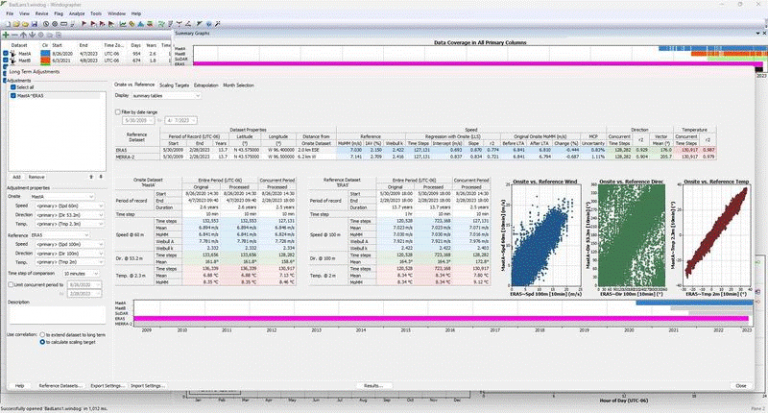Click the Reference Datasets... button
This screenshot has height=413, width=768.
click(59, 385)
